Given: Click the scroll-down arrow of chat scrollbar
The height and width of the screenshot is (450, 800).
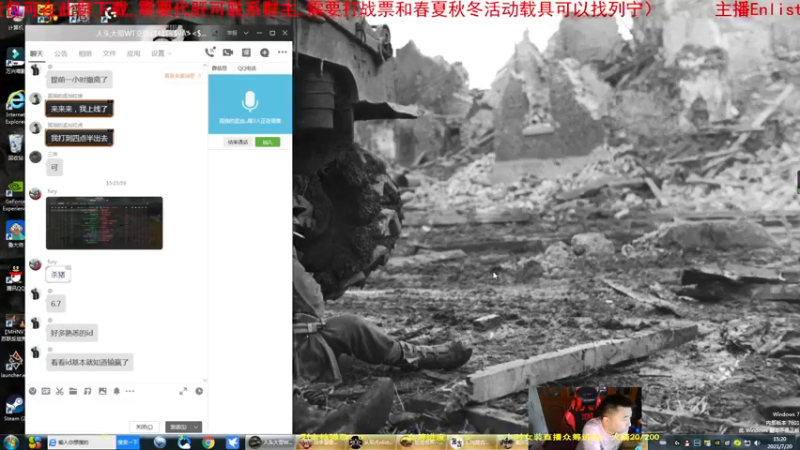Looking at the screenshot, I should point(205,380).
